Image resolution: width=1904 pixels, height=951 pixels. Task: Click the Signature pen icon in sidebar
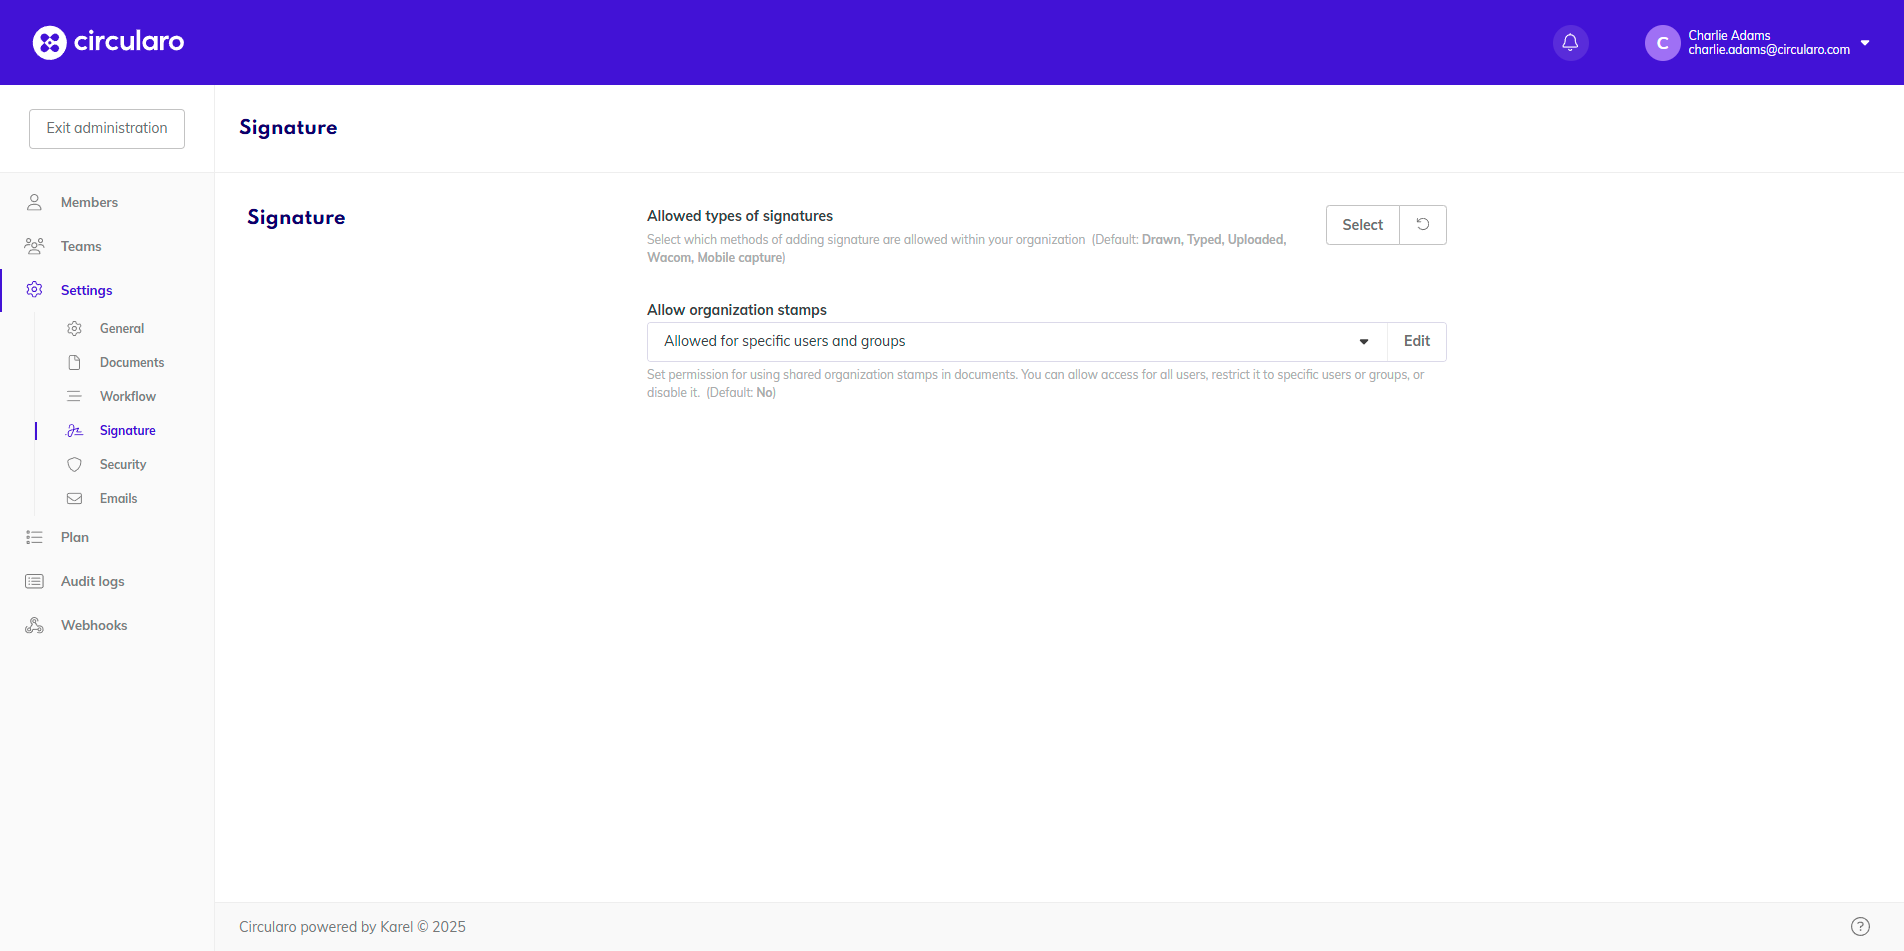click(74, 430)
